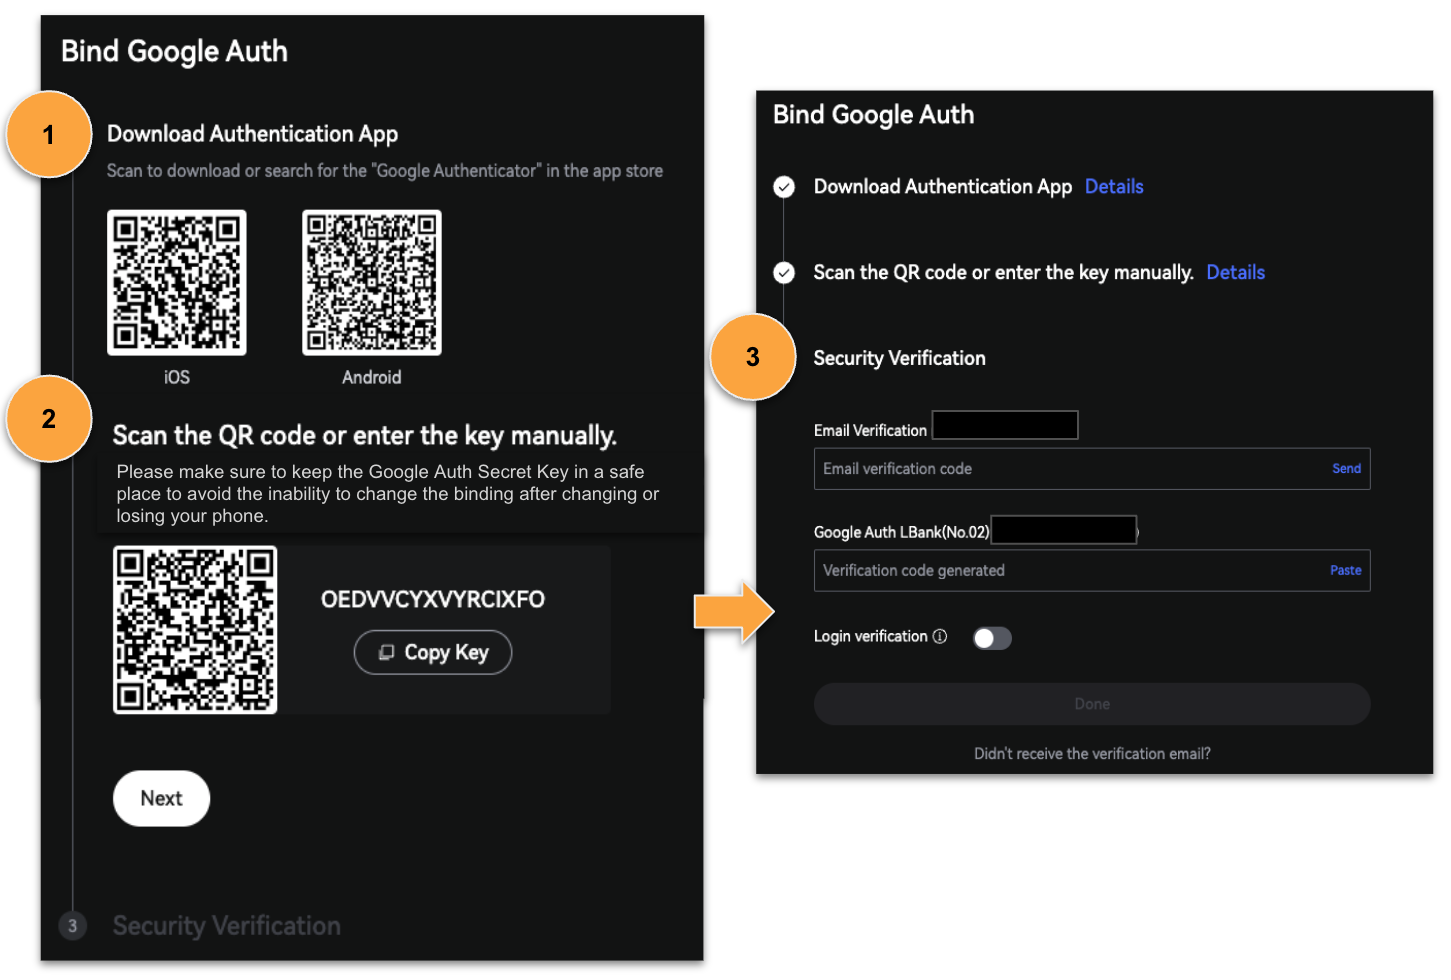Click the iOS download QR code
The height and width of the screenshot is (980, 1451).
(177, 282)
